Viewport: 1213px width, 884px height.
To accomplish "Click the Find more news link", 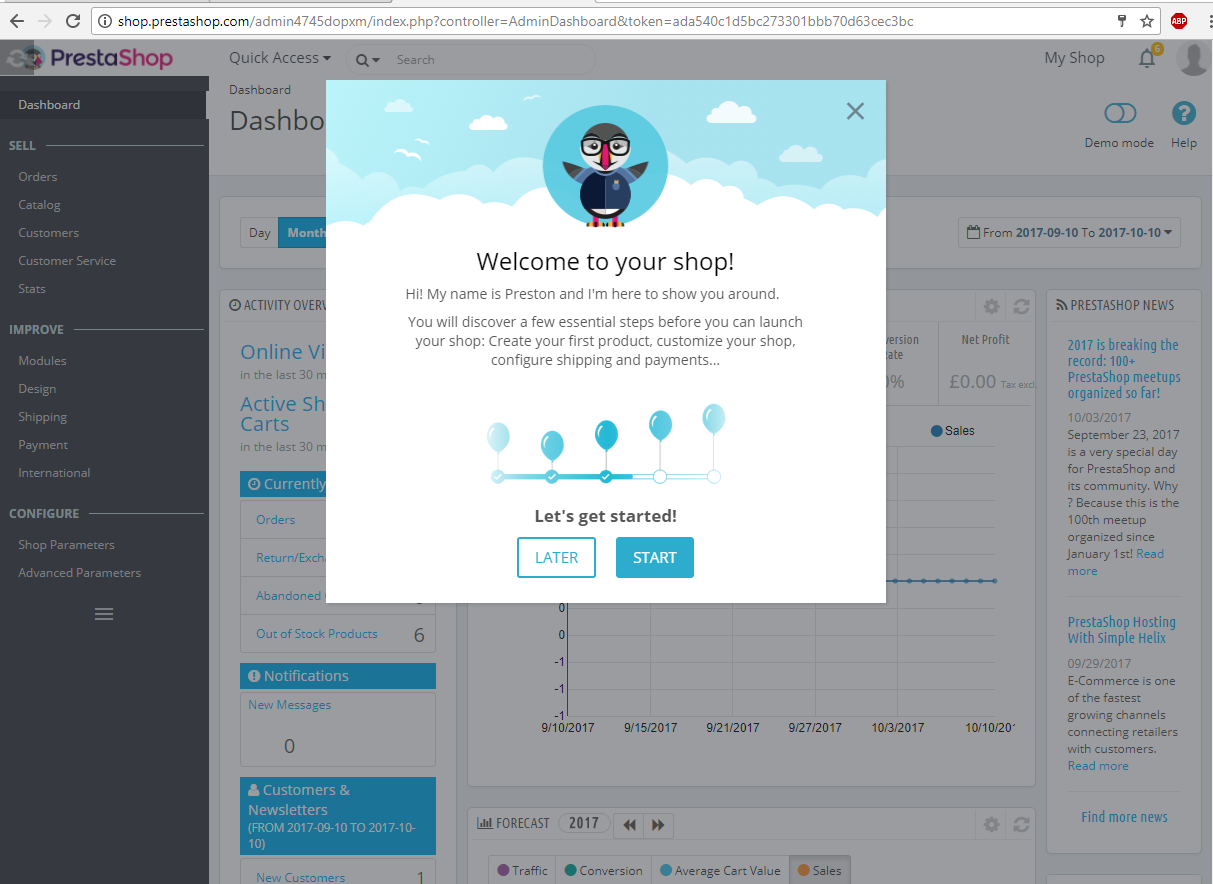I will pos(1124,817).
